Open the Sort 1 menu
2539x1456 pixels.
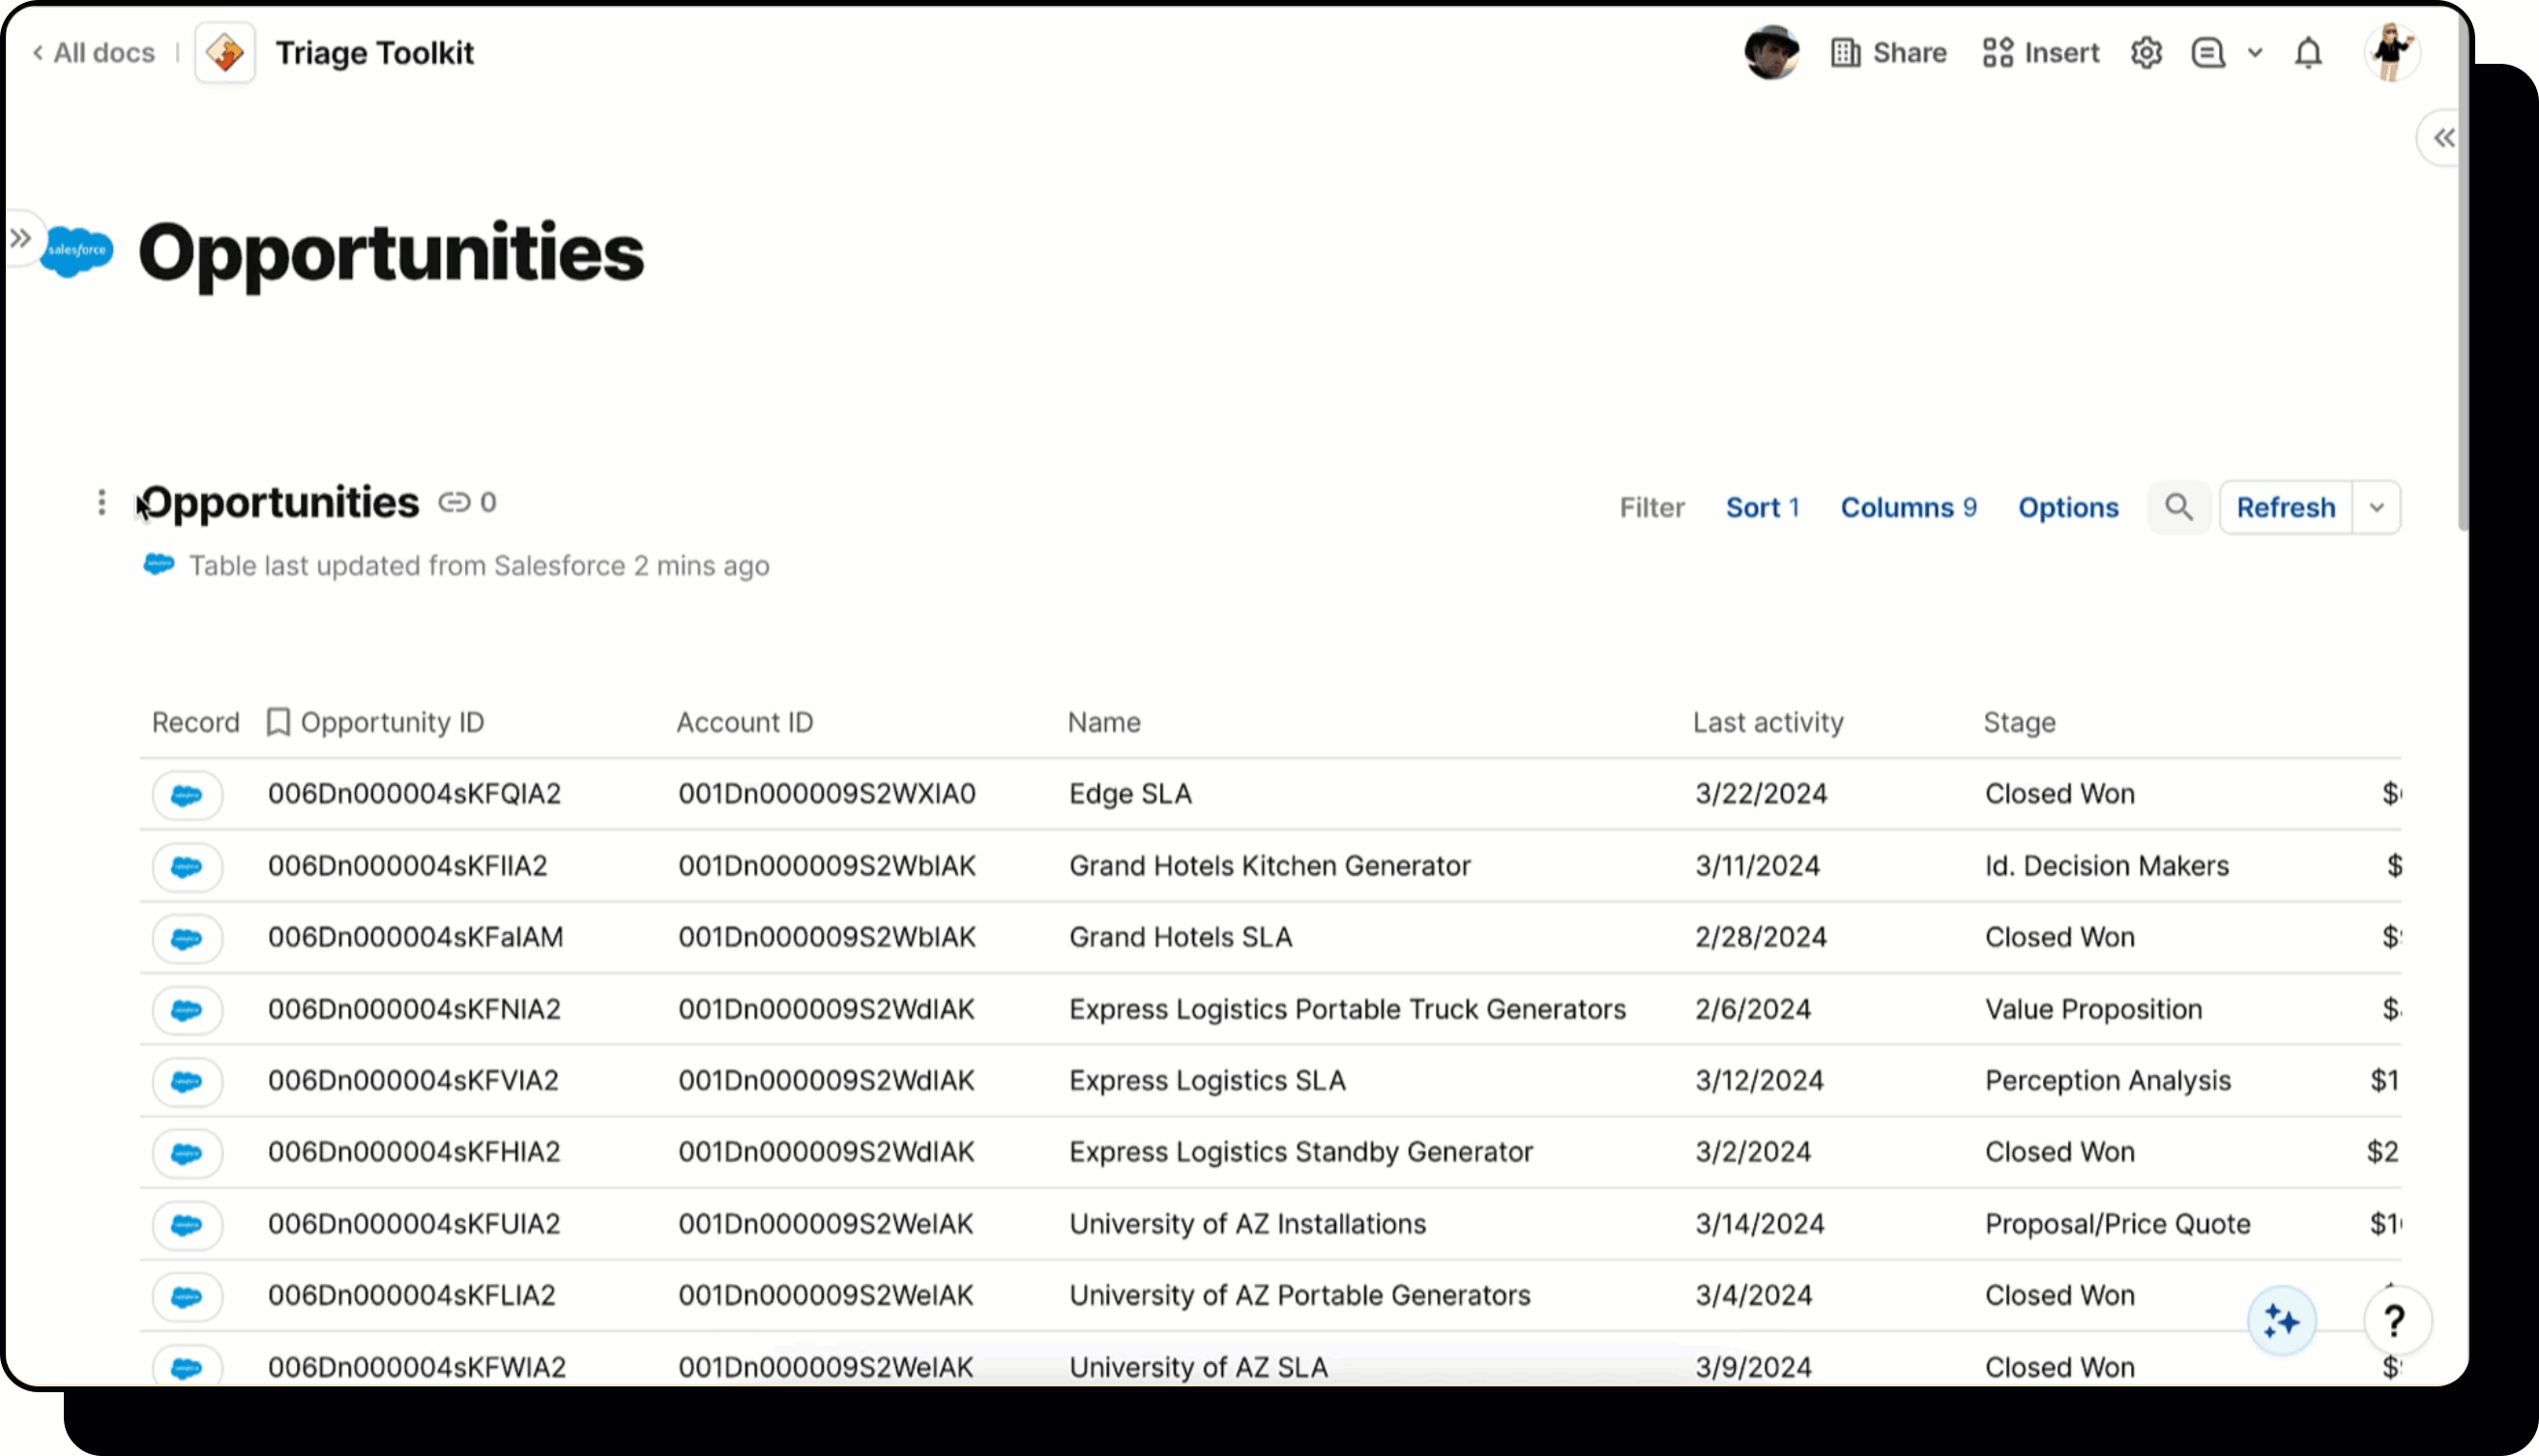[1762, 507]
